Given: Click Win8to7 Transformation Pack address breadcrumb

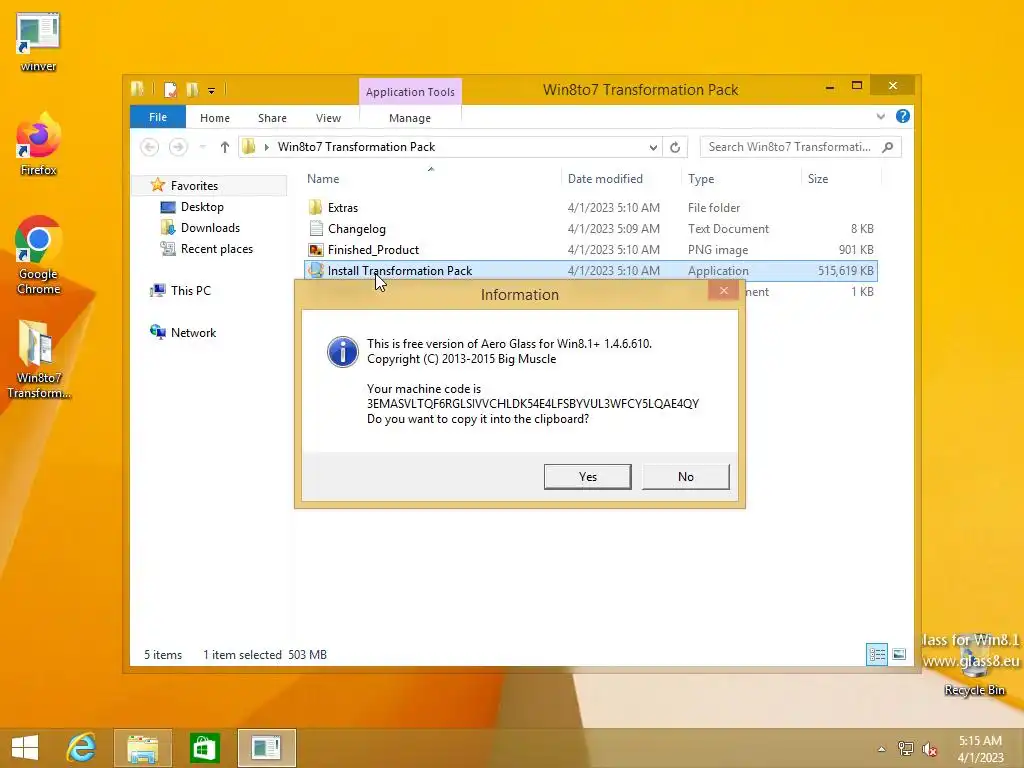Looking at the screenshot, I should [357, 147].
